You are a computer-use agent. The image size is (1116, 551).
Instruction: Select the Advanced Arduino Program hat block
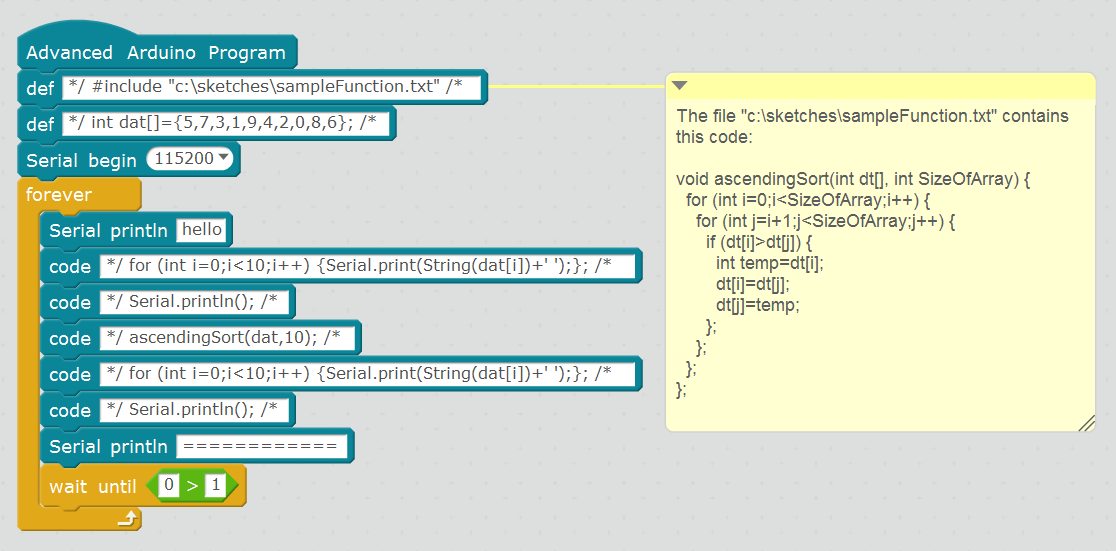pos(156,53)
